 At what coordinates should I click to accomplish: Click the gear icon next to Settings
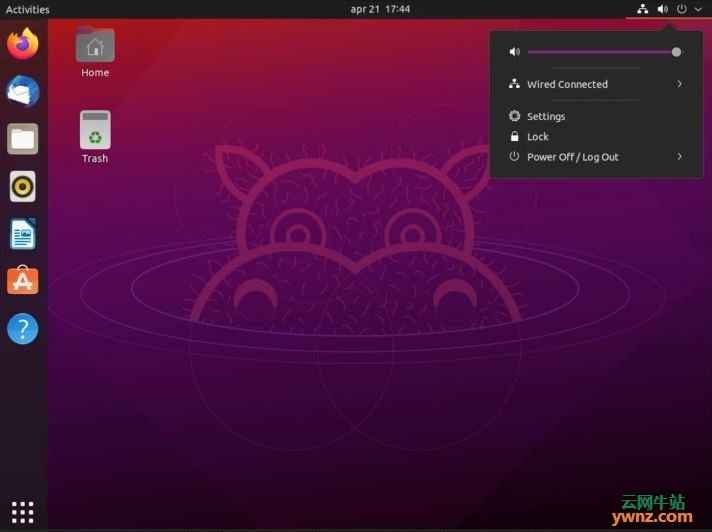(x=514, y=116)
